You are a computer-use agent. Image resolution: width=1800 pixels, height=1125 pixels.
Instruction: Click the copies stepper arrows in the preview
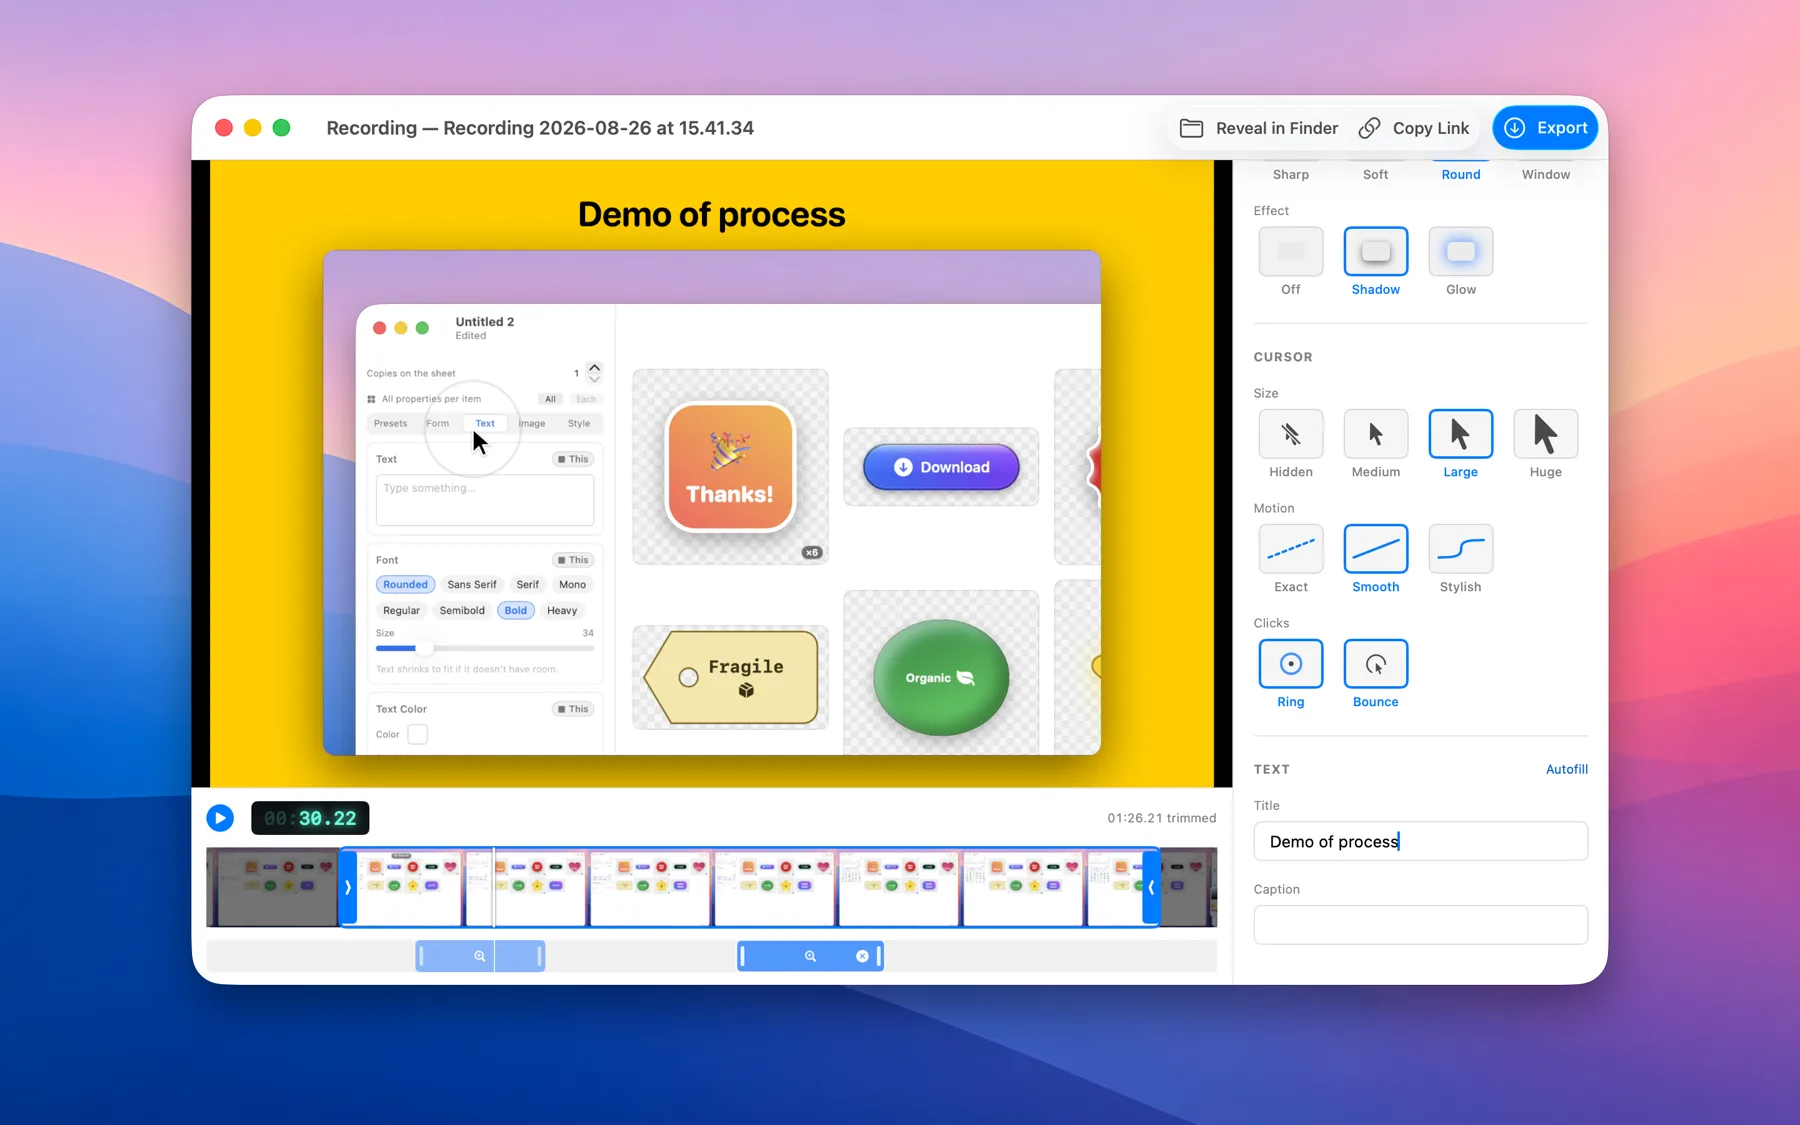coord(594,373)
